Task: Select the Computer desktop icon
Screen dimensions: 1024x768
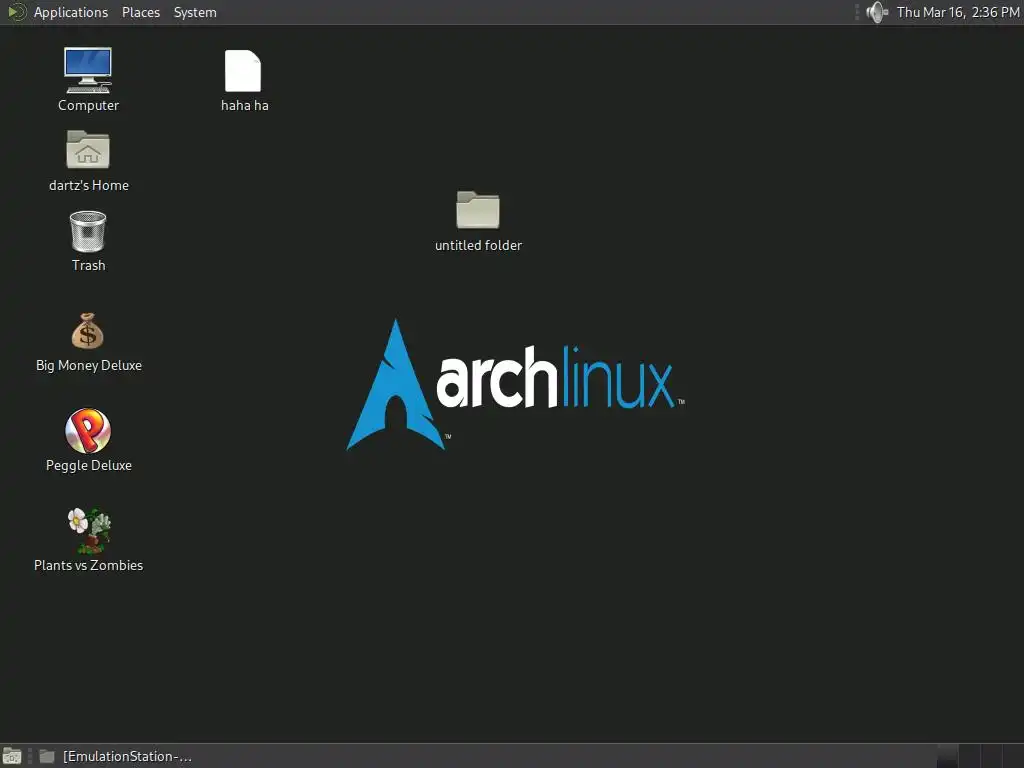Action: point(88,71)
